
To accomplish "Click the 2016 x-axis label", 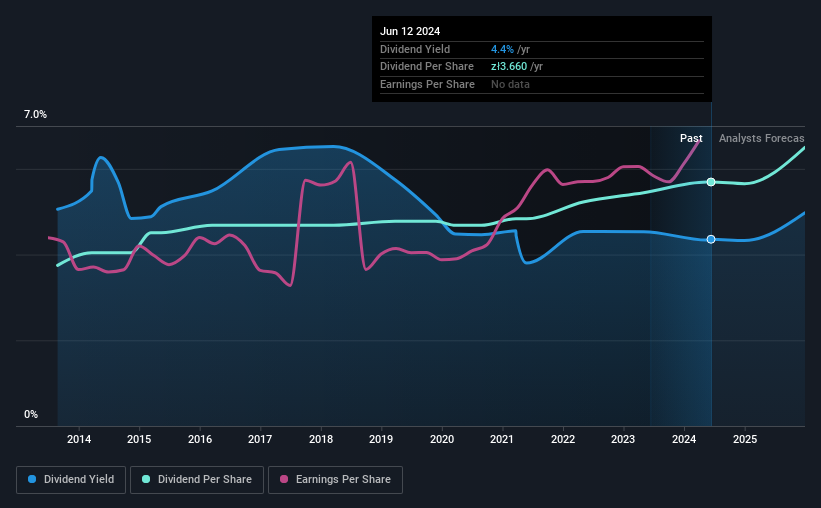I will coord(199,439).
